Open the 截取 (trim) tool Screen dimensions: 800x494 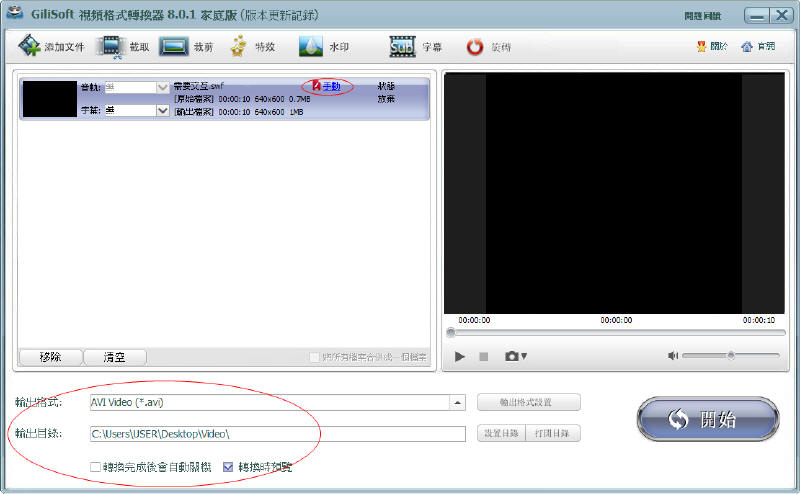tap(111, 46)
